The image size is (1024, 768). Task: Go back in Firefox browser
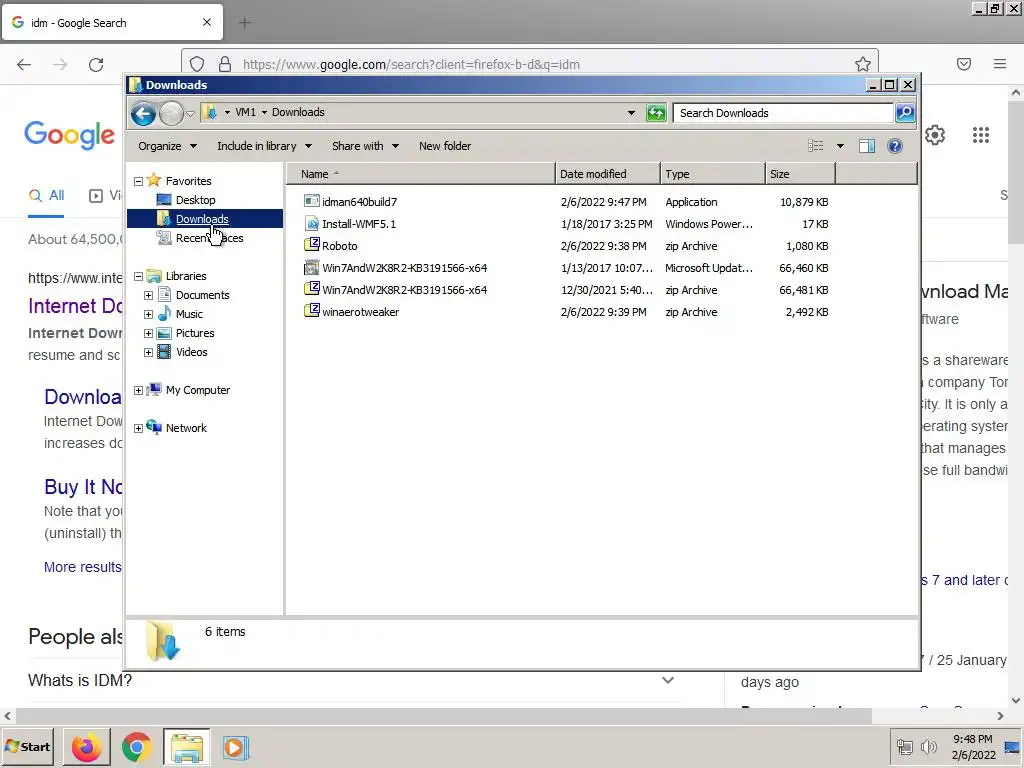tap(24, 64)
